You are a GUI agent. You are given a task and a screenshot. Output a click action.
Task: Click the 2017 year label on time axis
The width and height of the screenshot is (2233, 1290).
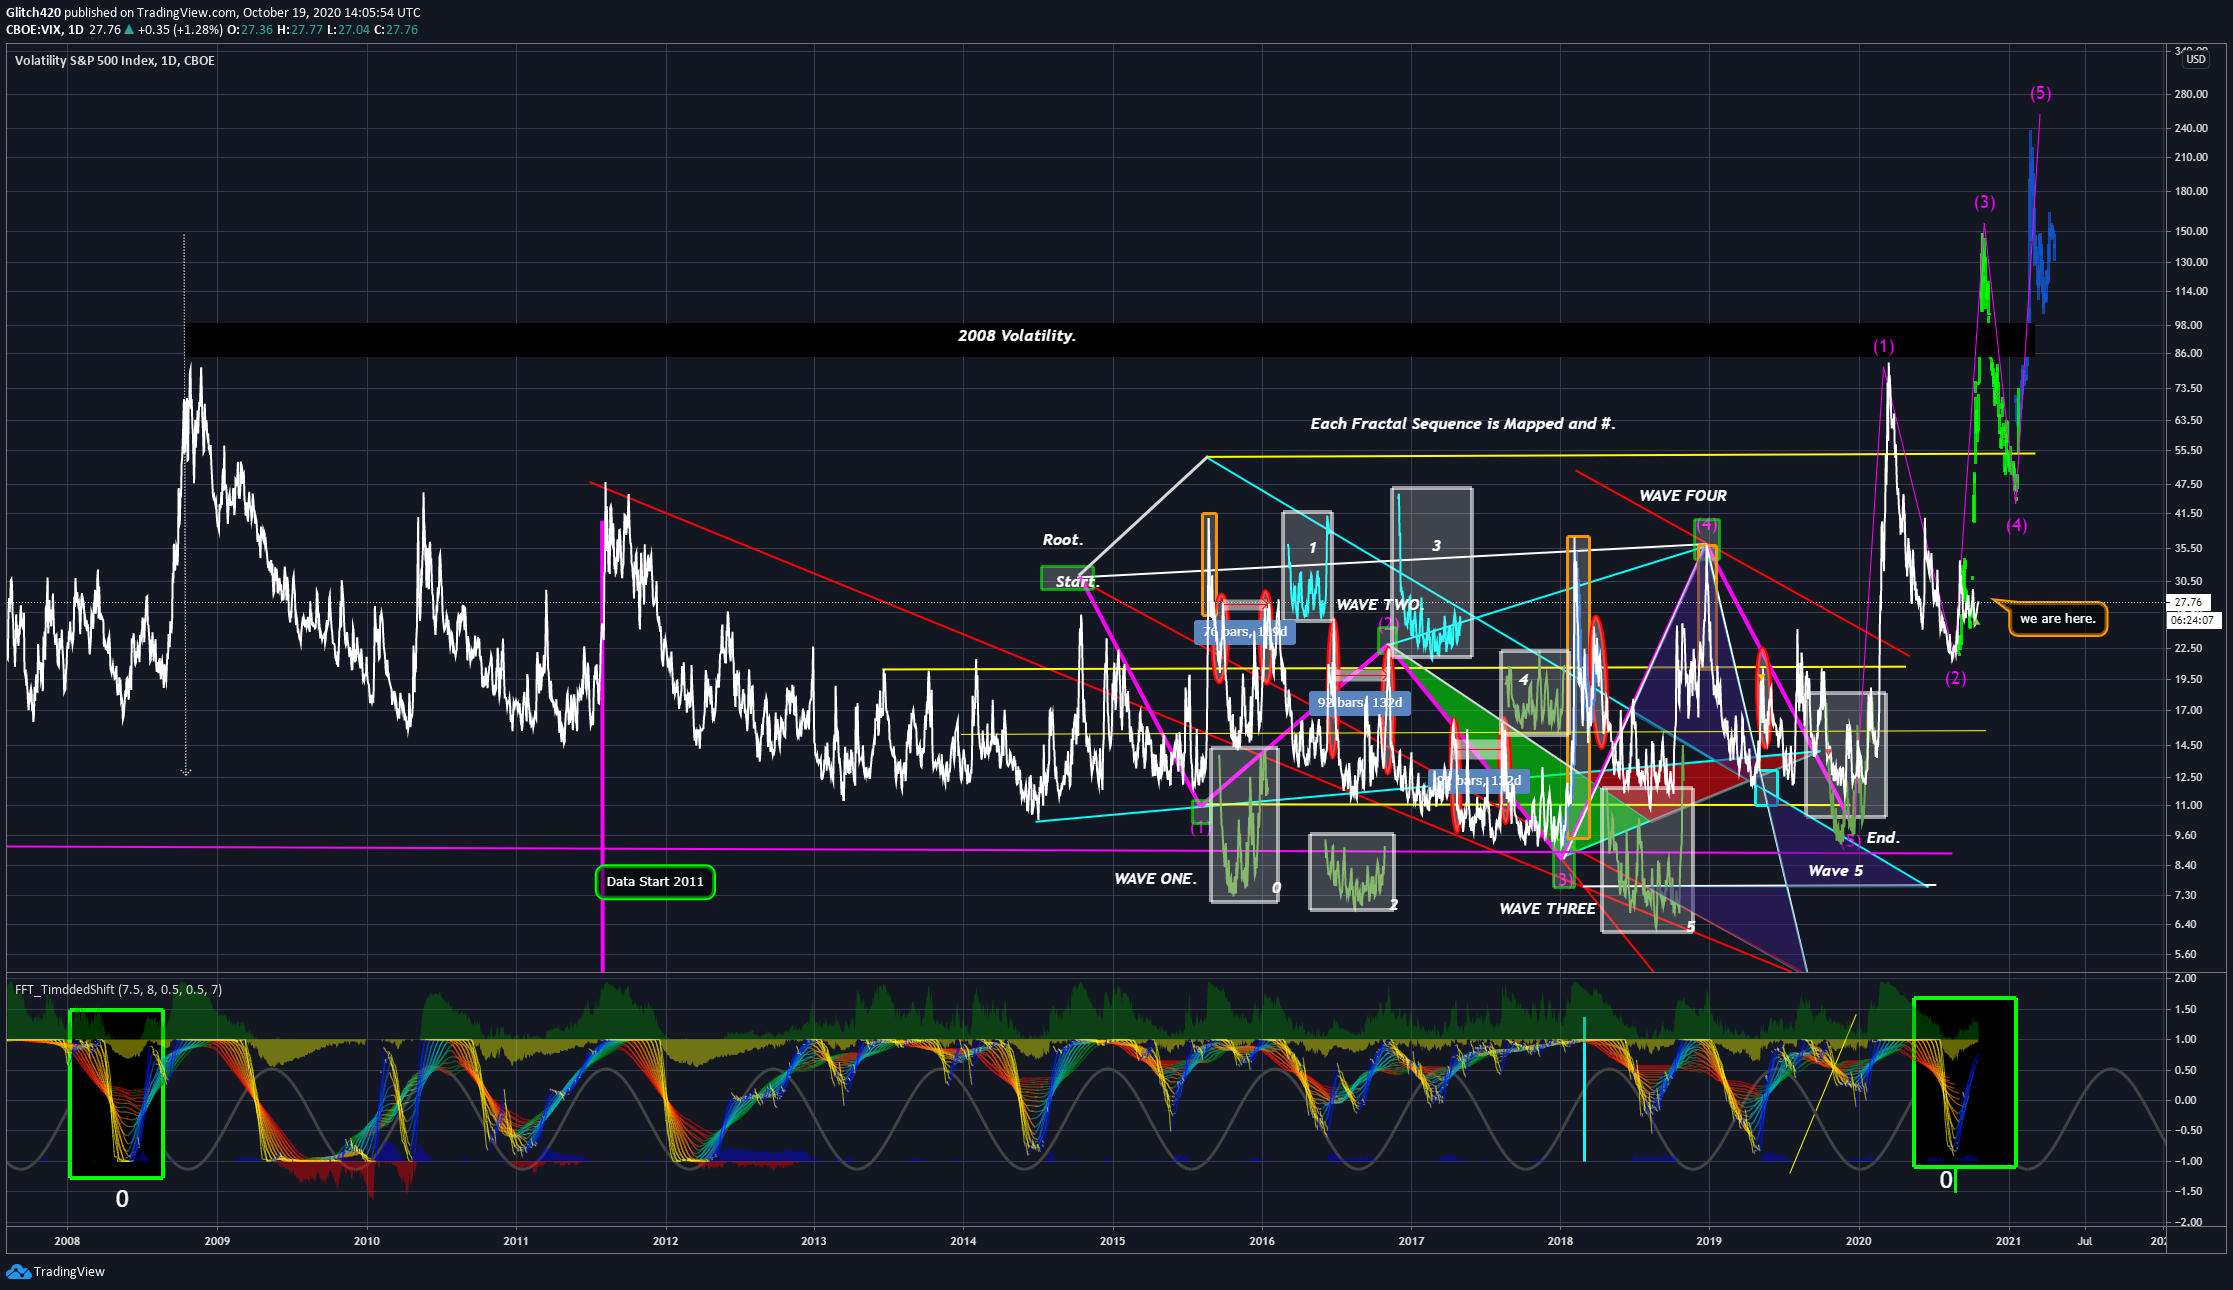pos(1411,1241)
